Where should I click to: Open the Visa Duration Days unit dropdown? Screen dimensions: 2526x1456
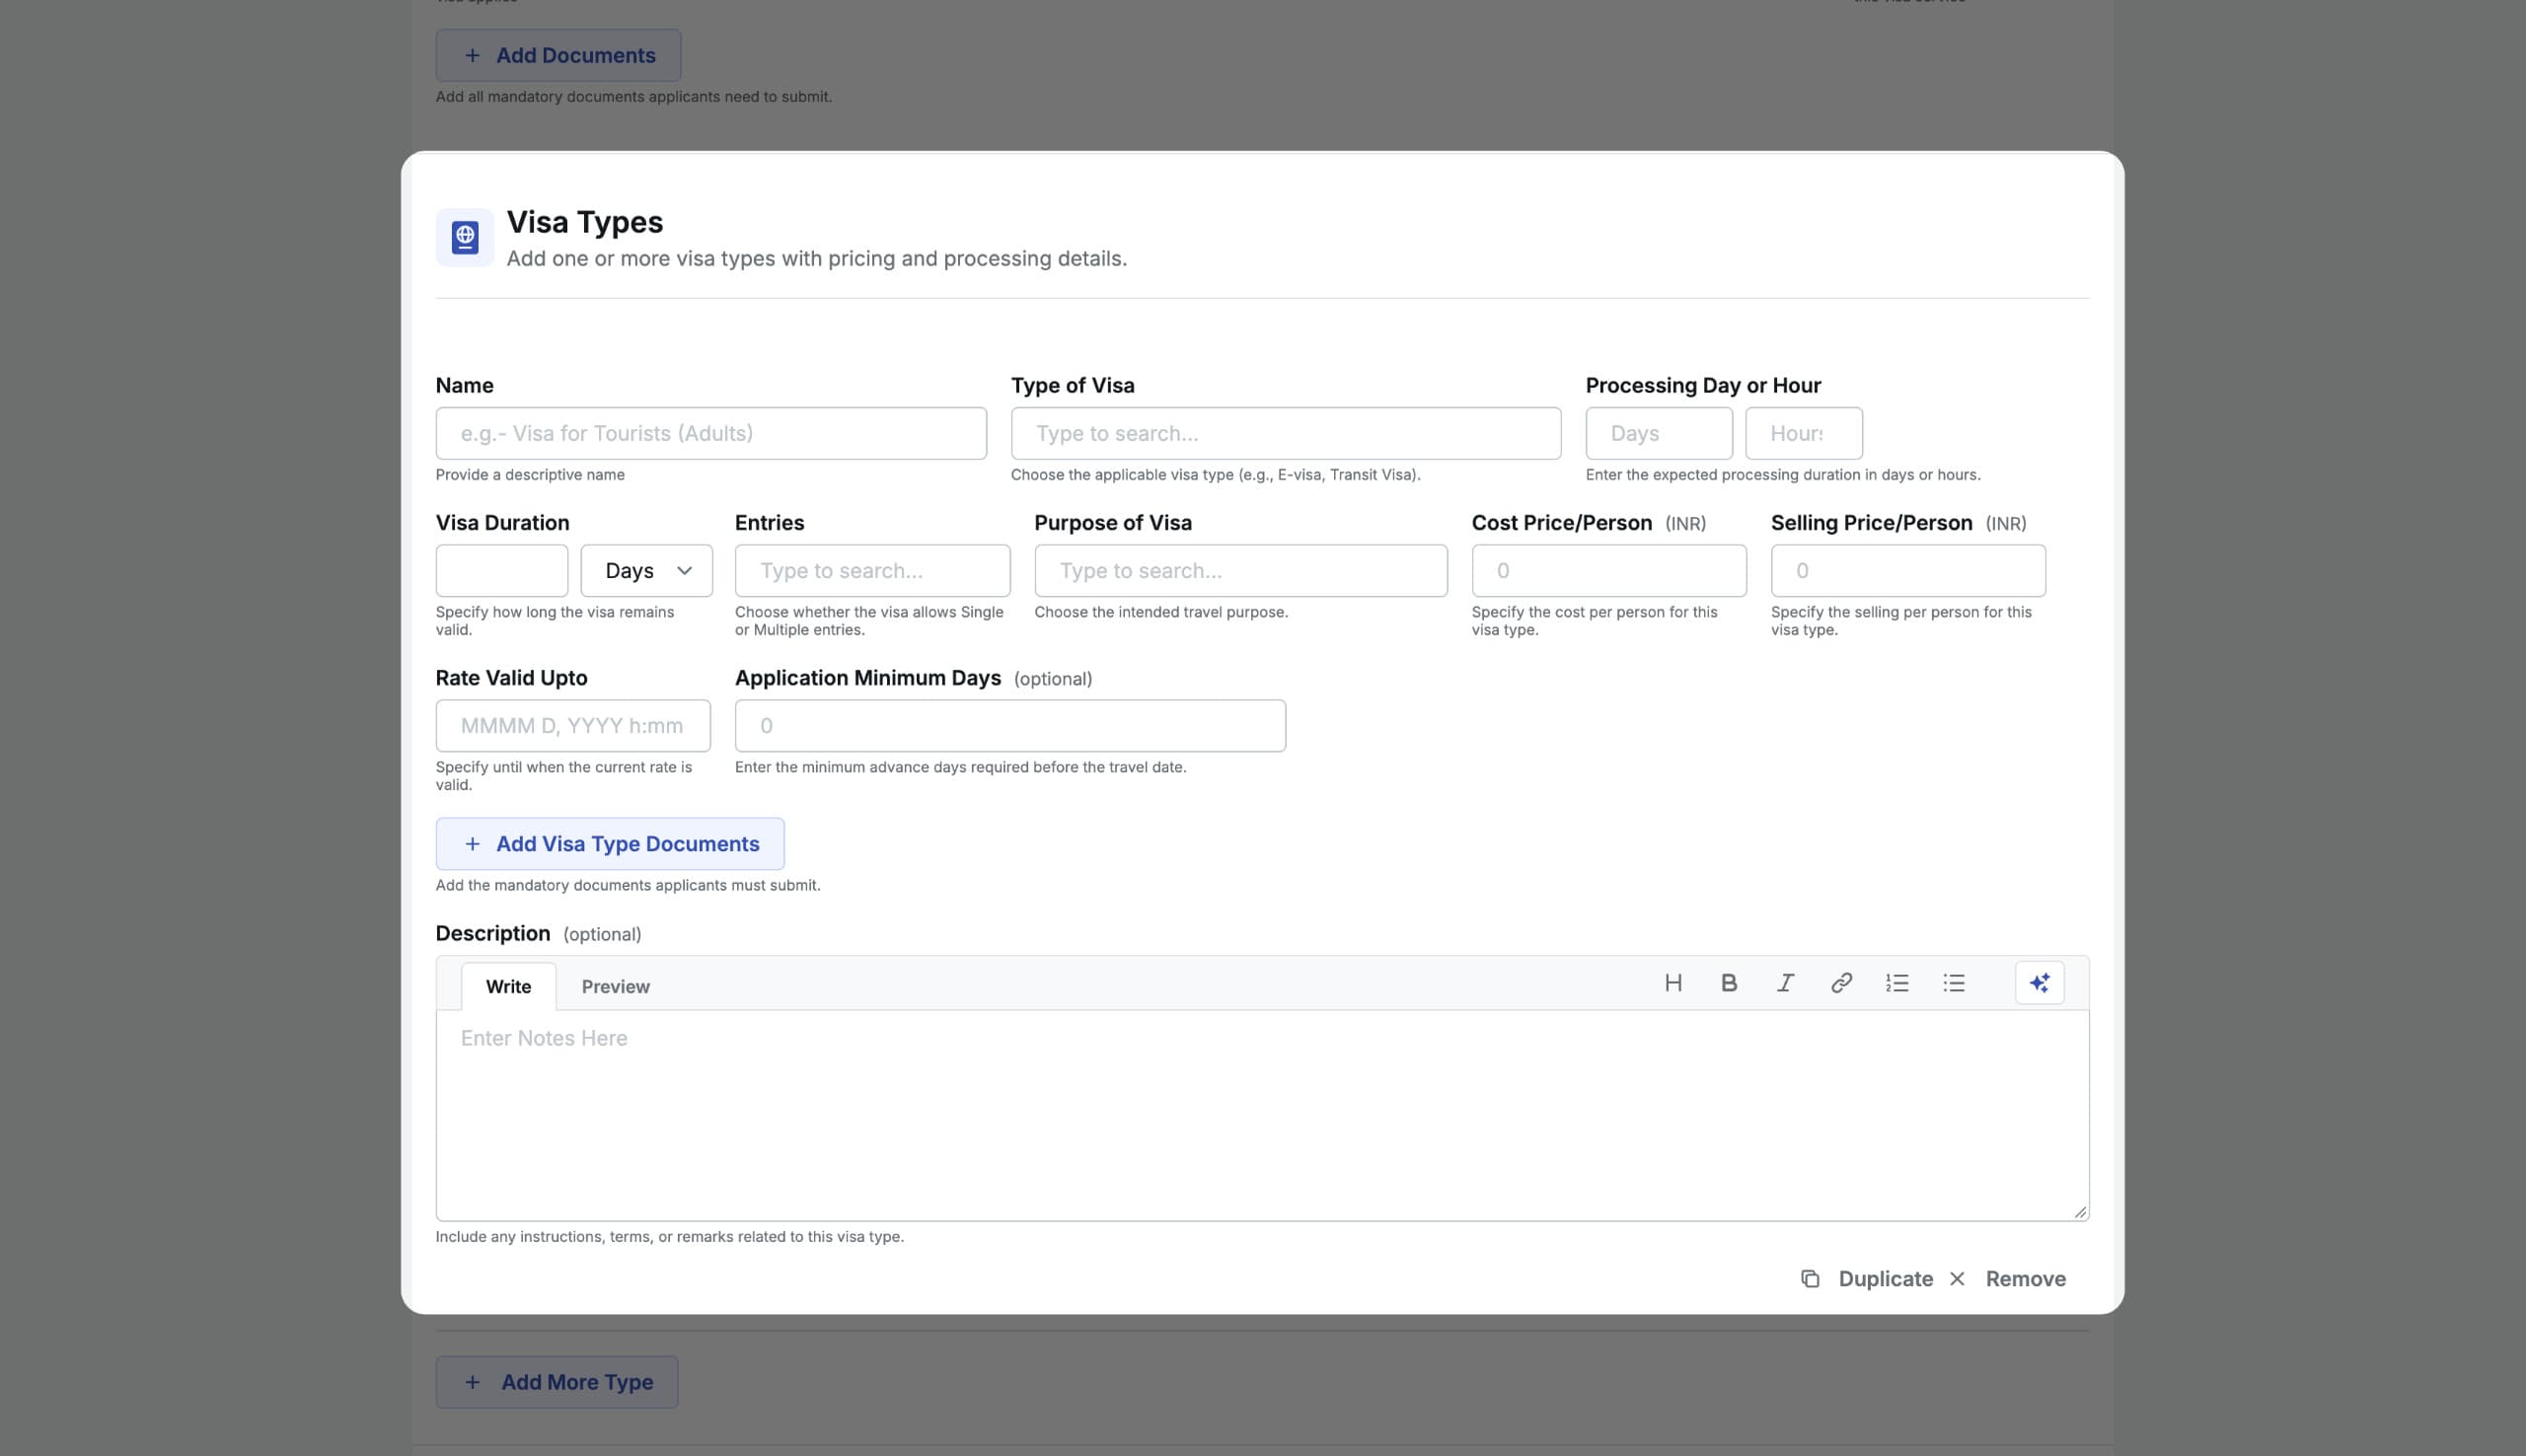click(x=646, y=571)
